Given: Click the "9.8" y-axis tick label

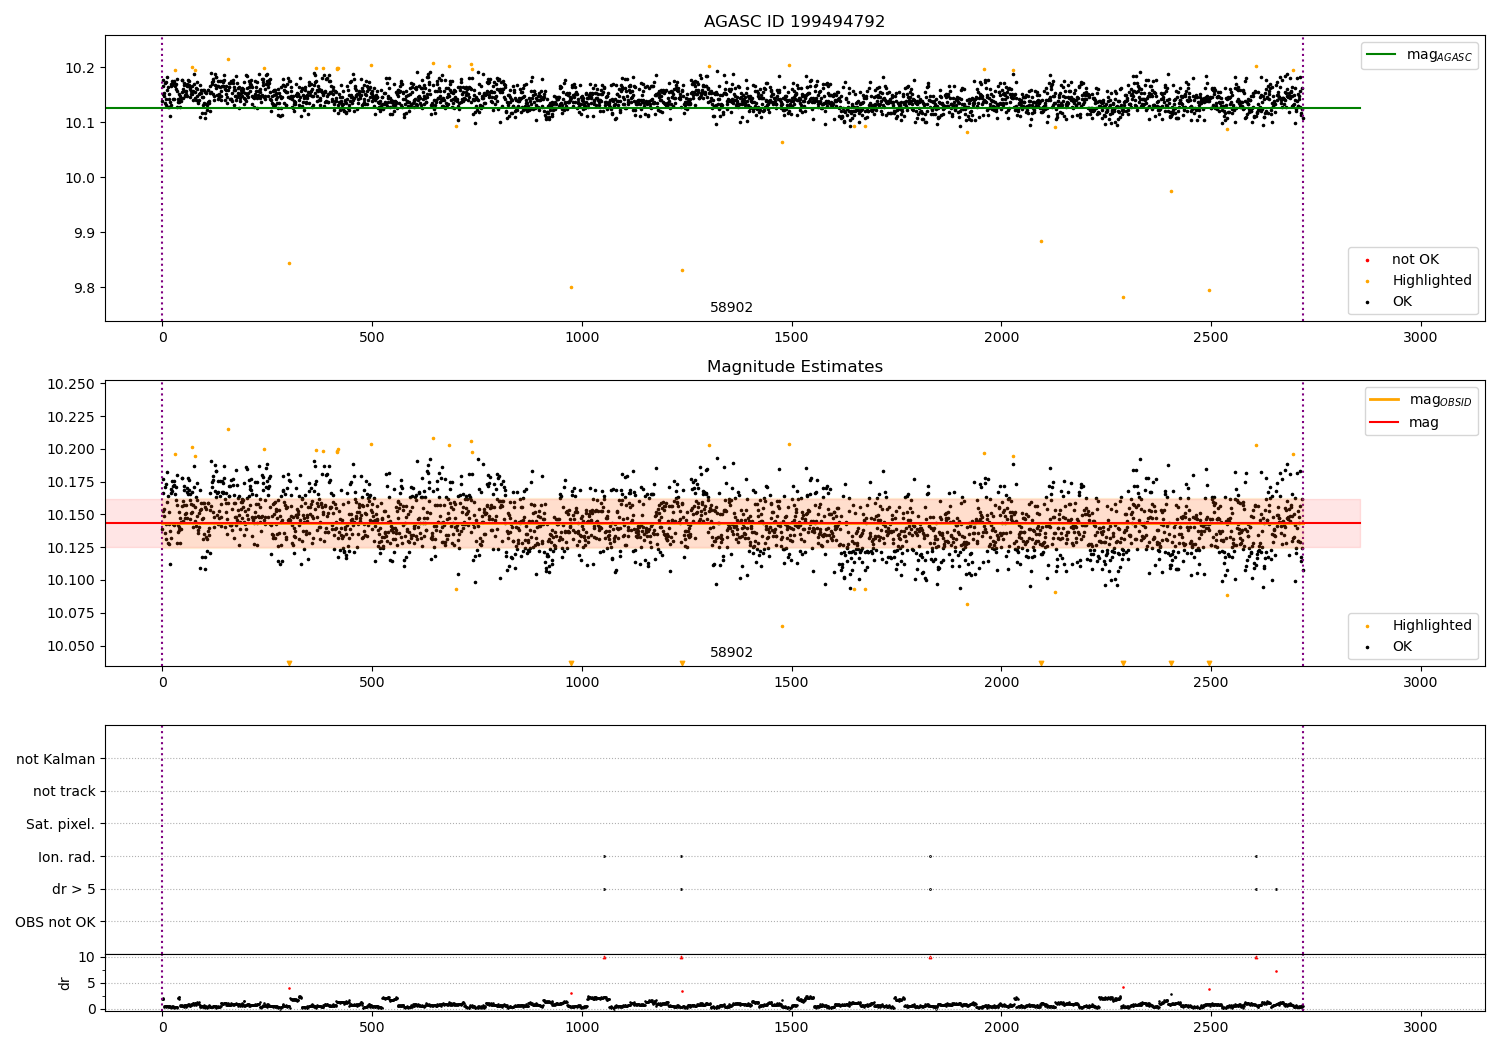Looking at the screenshot, I should tap(84, 288).
